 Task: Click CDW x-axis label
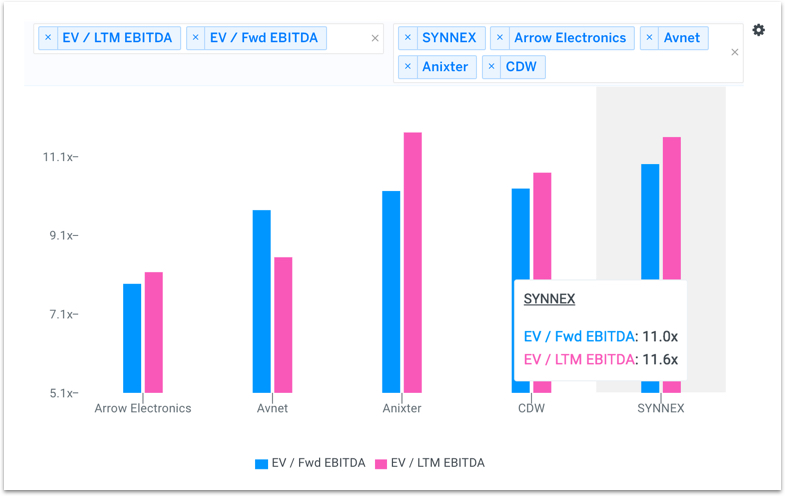click(531, 408)
